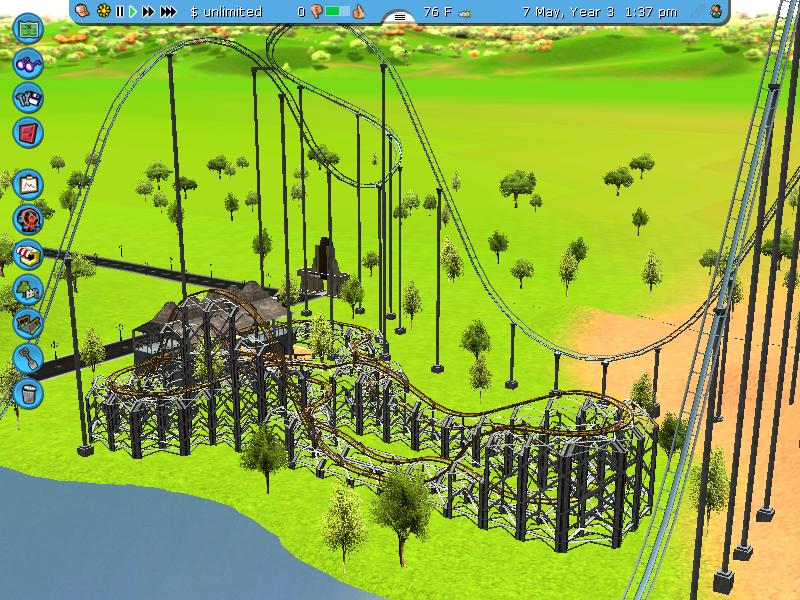The width and height of the screenshot is (800, 600).
Task: Open the paths and fences builder
Action: [x=28, y=322]
